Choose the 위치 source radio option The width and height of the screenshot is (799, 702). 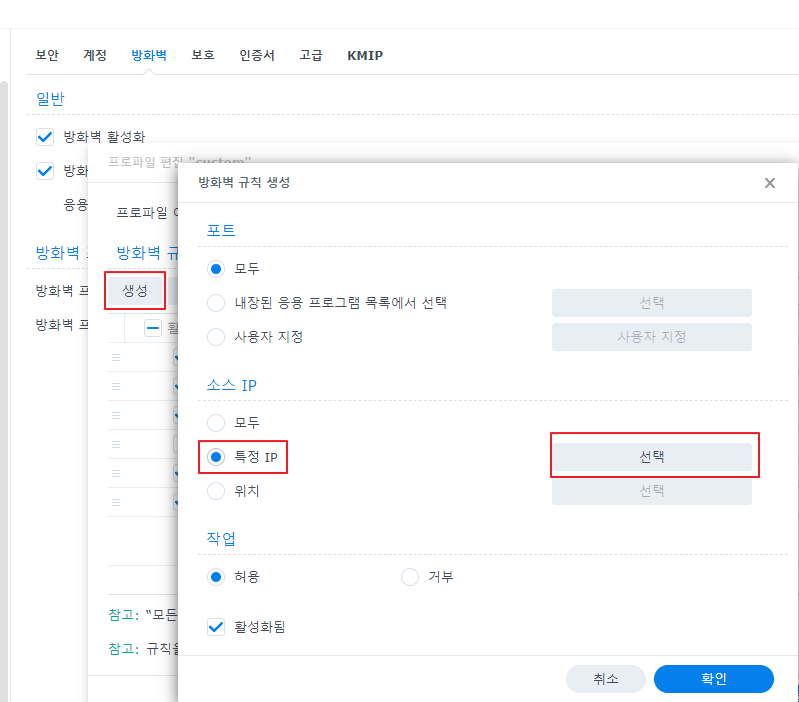tap(216, 491)
